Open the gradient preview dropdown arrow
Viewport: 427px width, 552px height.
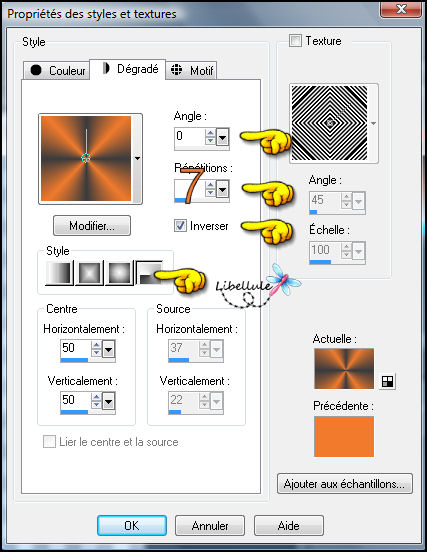click(x=137, y=158)
